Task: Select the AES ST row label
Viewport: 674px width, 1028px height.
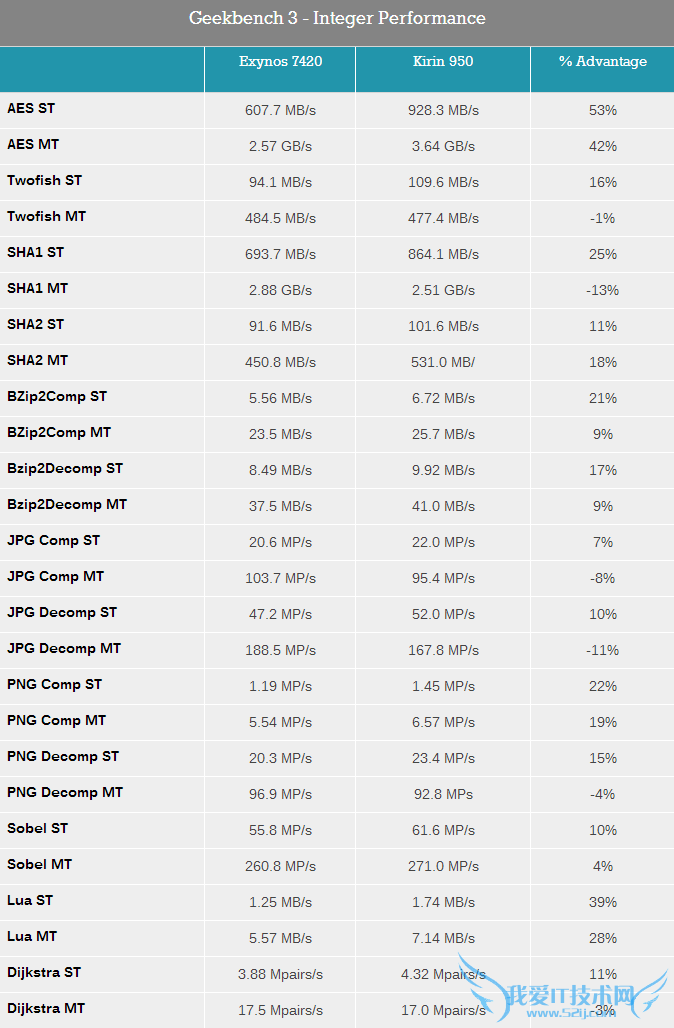Action: tap(31, 108)
